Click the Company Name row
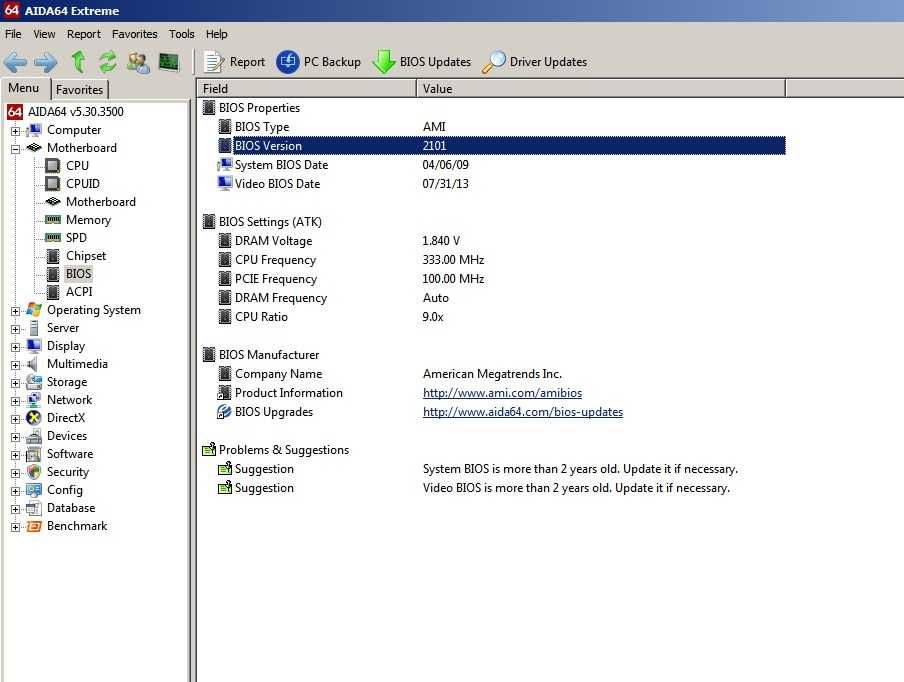The width and height of the screenshot is (904, 682). point(501,374)
